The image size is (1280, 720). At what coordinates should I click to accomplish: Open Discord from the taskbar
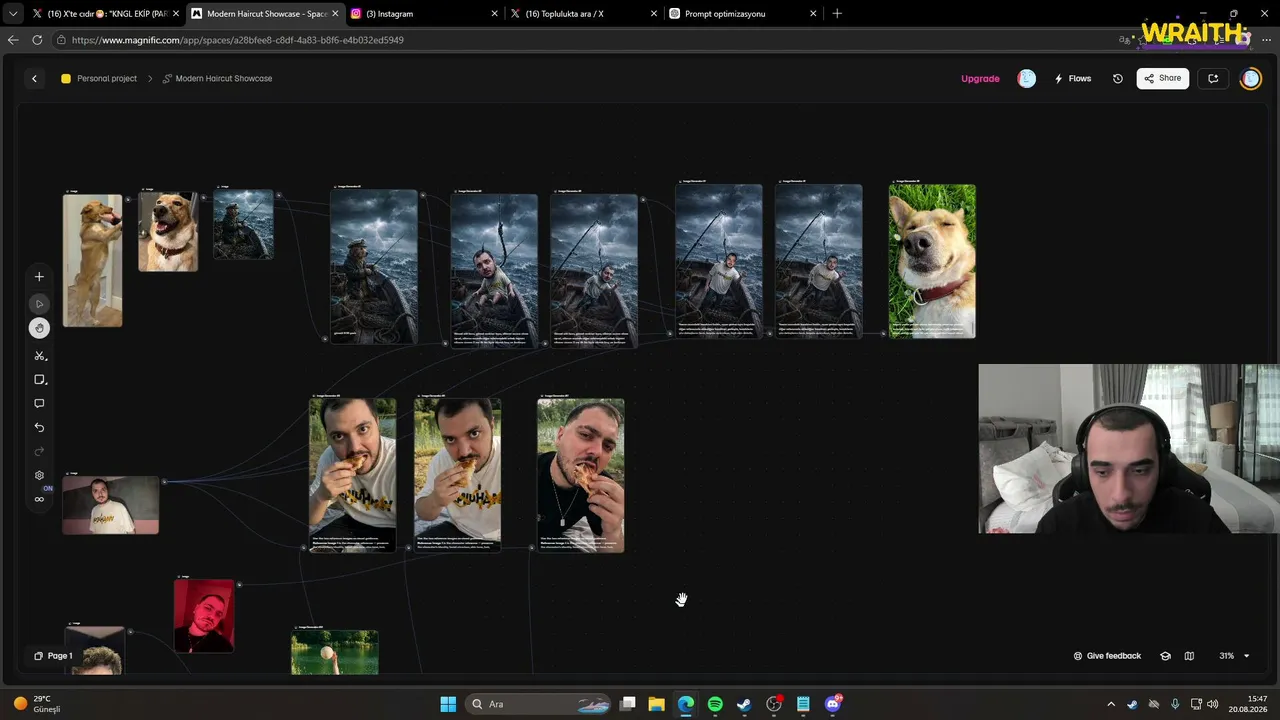833,704
